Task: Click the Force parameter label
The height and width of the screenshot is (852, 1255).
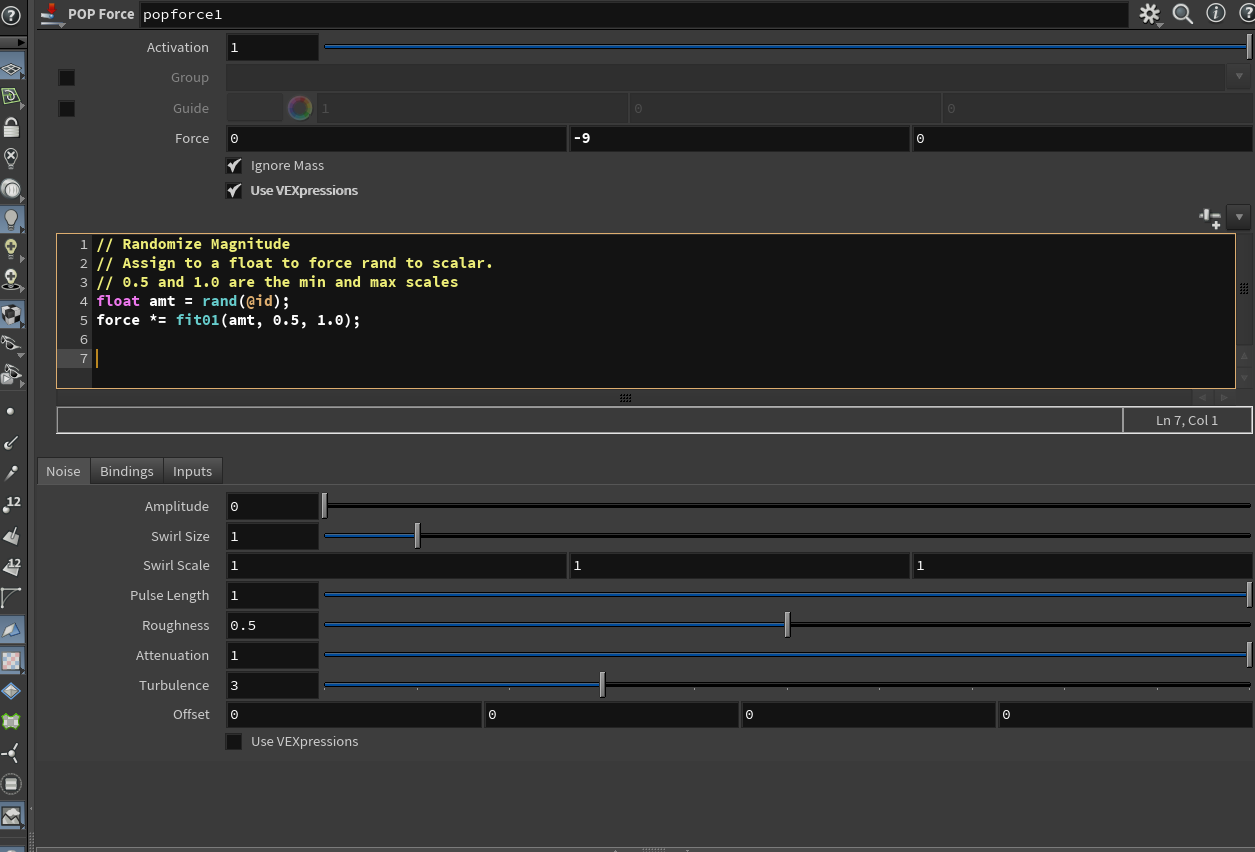Action: 192,138
